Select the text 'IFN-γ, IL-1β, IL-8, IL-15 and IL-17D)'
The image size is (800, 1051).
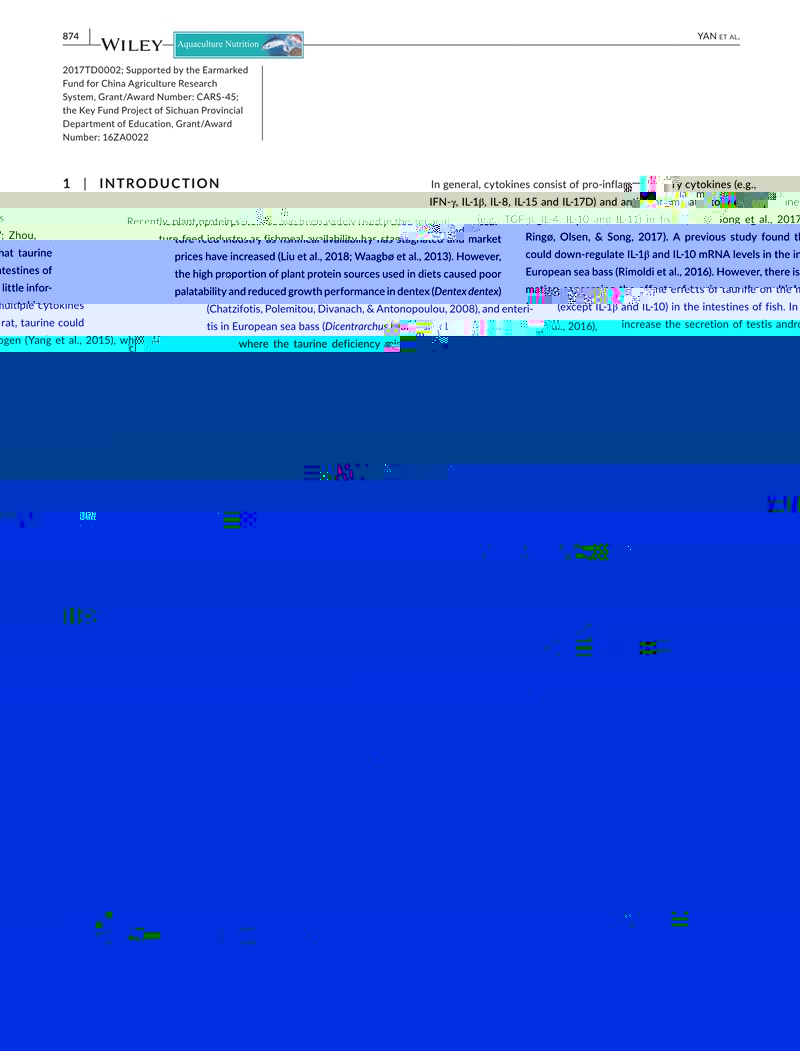tap(513, 202)
